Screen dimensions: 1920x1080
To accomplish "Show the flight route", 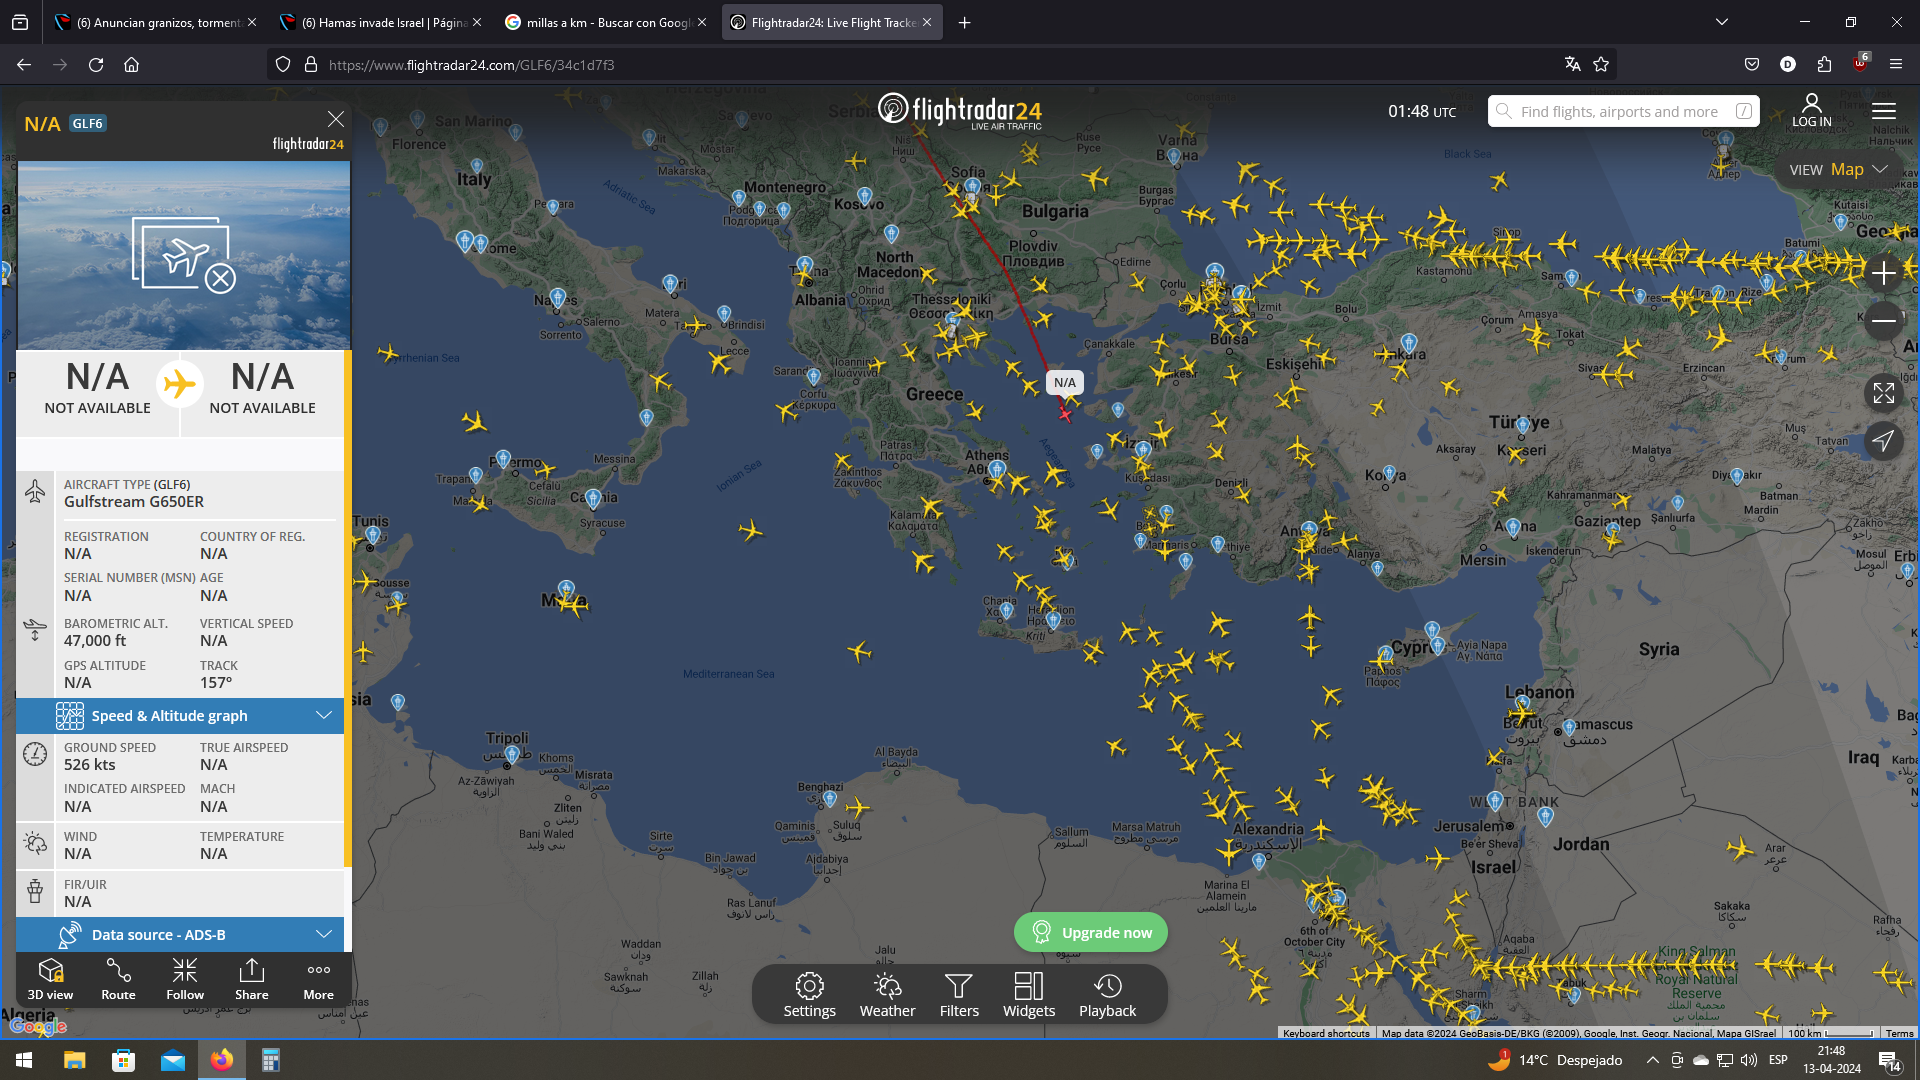I will pos(118,979).
